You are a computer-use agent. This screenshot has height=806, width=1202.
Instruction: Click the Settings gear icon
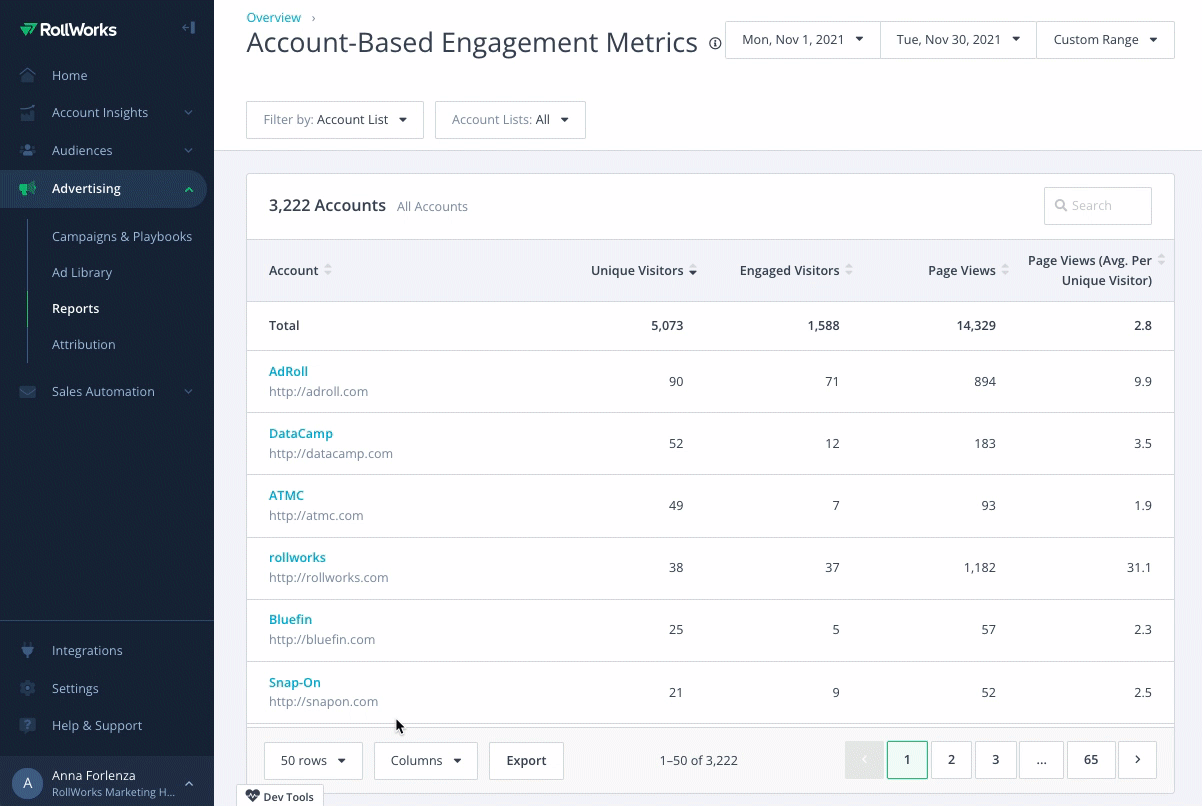pos(28,689)
